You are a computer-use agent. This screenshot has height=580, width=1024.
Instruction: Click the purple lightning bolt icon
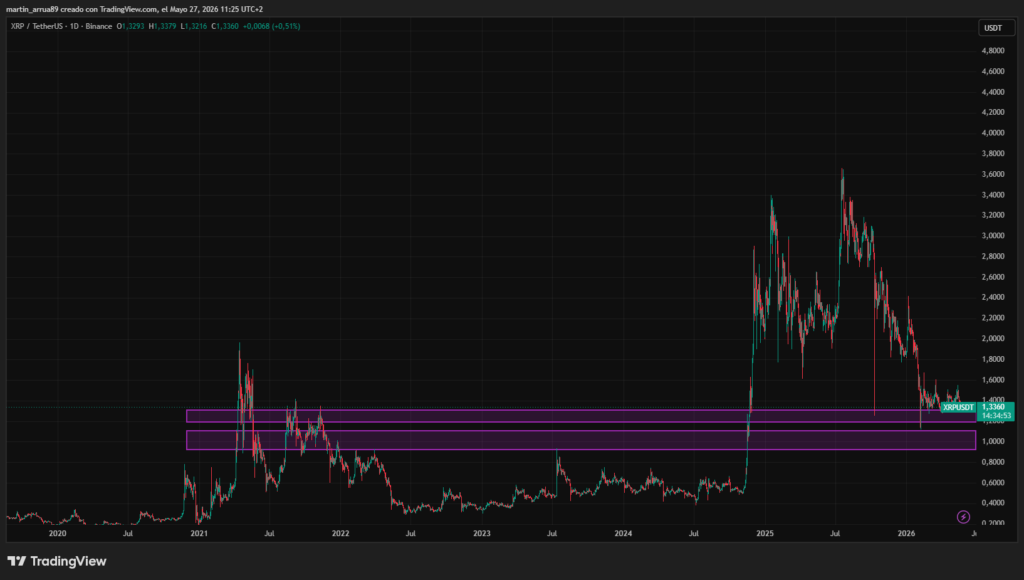963,517
